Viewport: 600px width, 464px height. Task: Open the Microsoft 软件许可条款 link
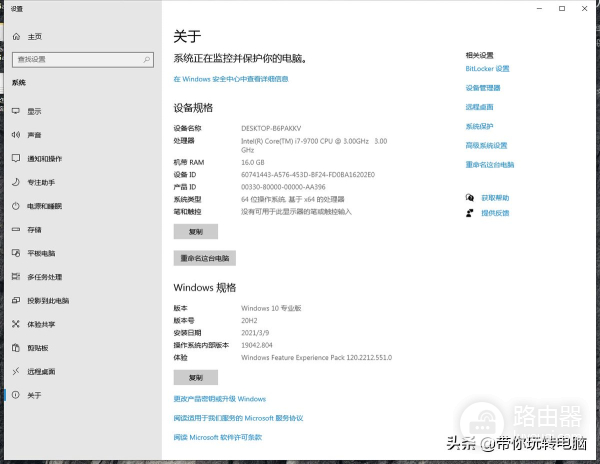click(x=217, y=437)
